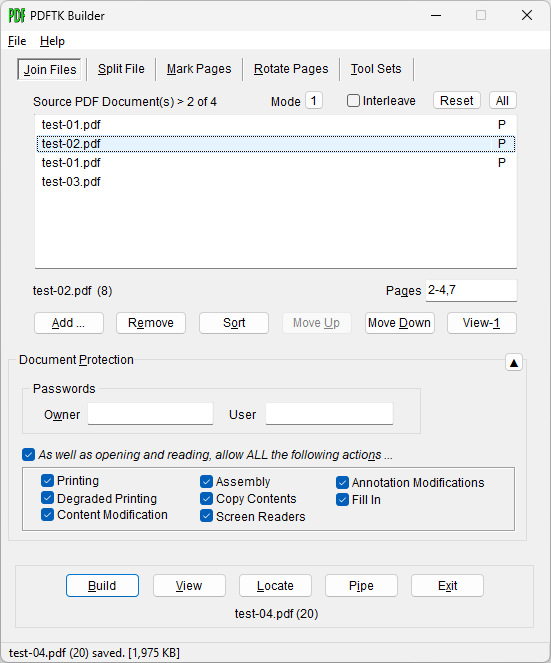The width and height of the screenshot is (551, 663).
Task: Uncheck the Printing checkbox
Action: [x=47, y=480]
